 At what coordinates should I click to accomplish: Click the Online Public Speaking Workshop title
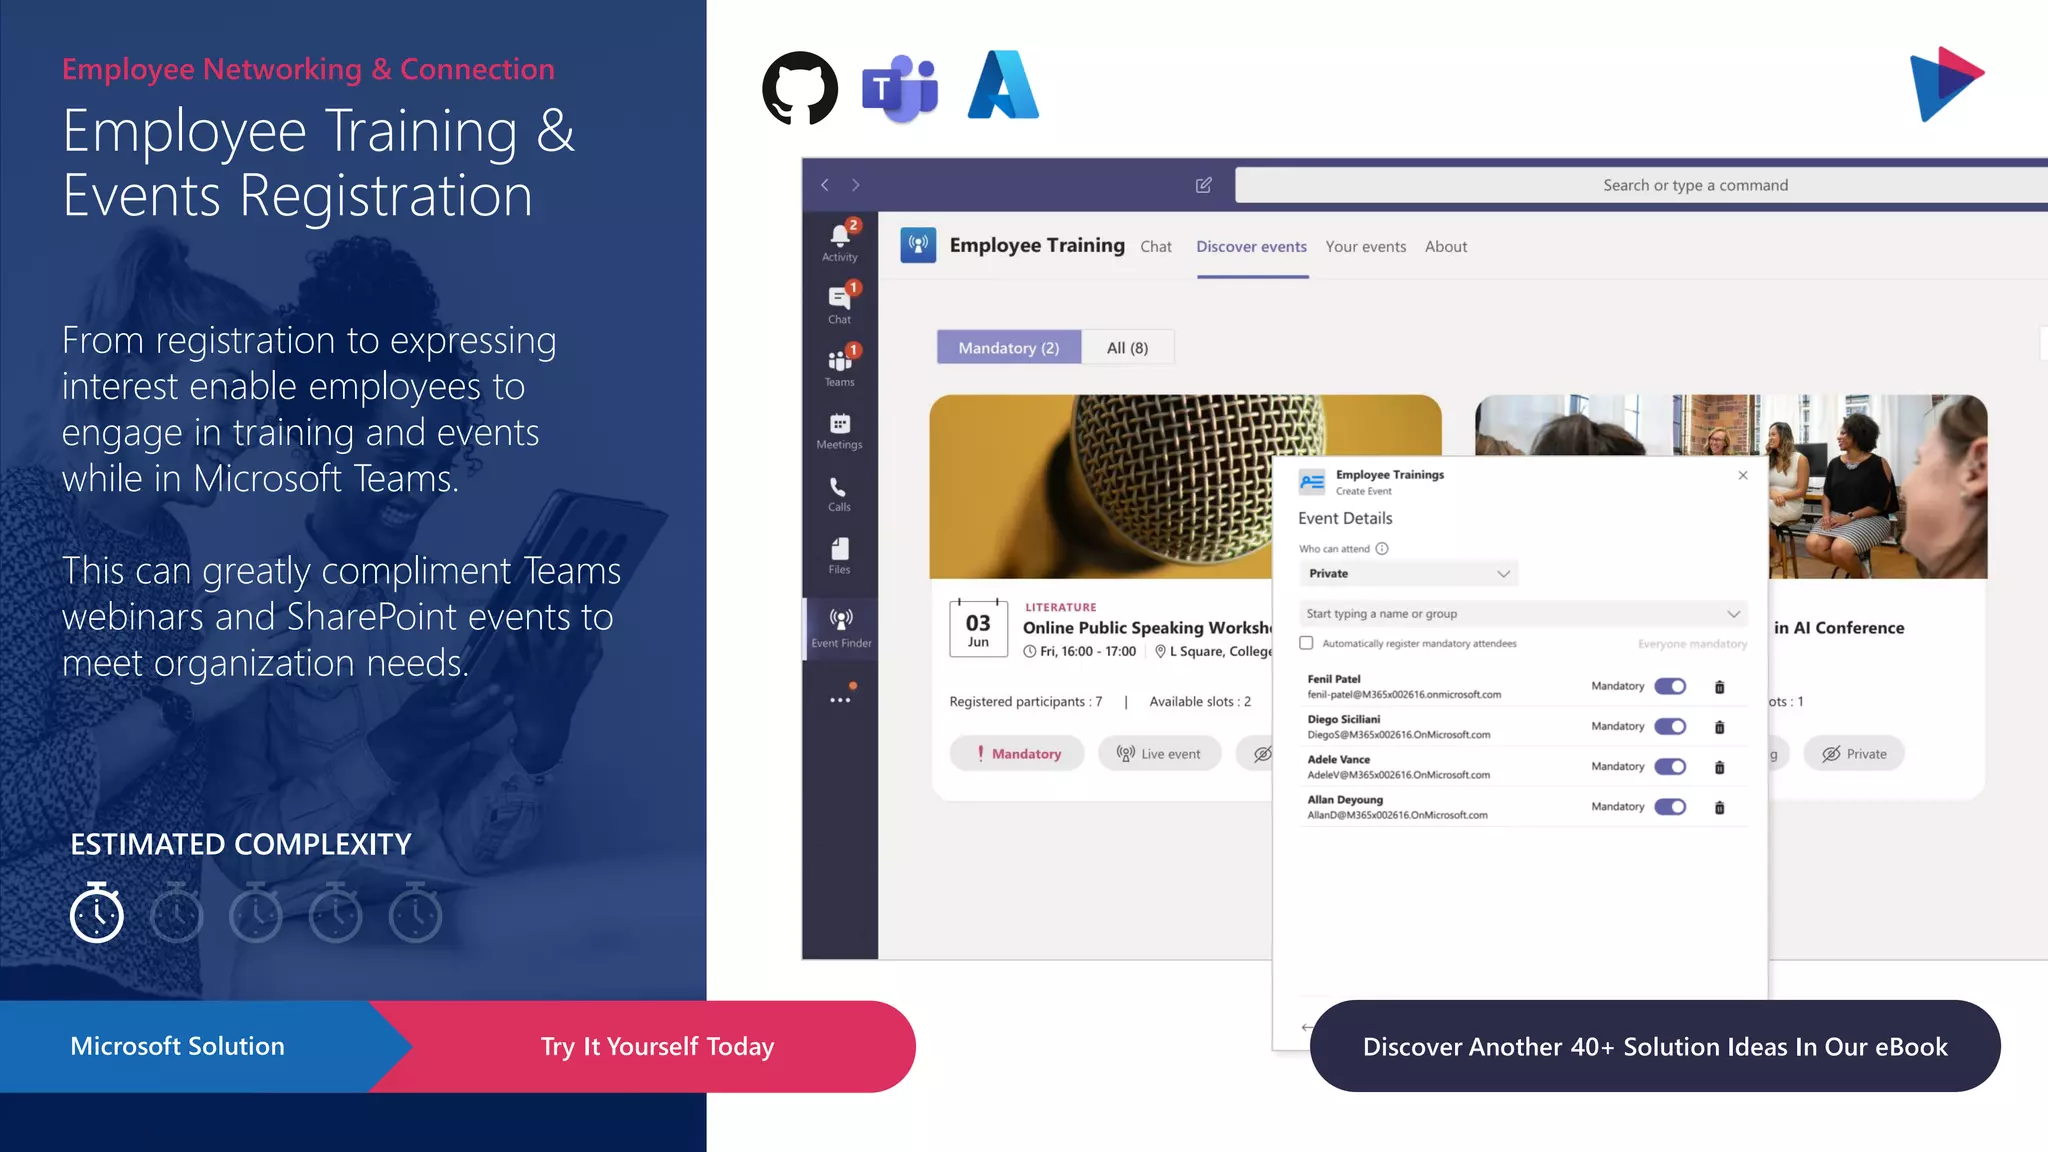[1147, 627]
